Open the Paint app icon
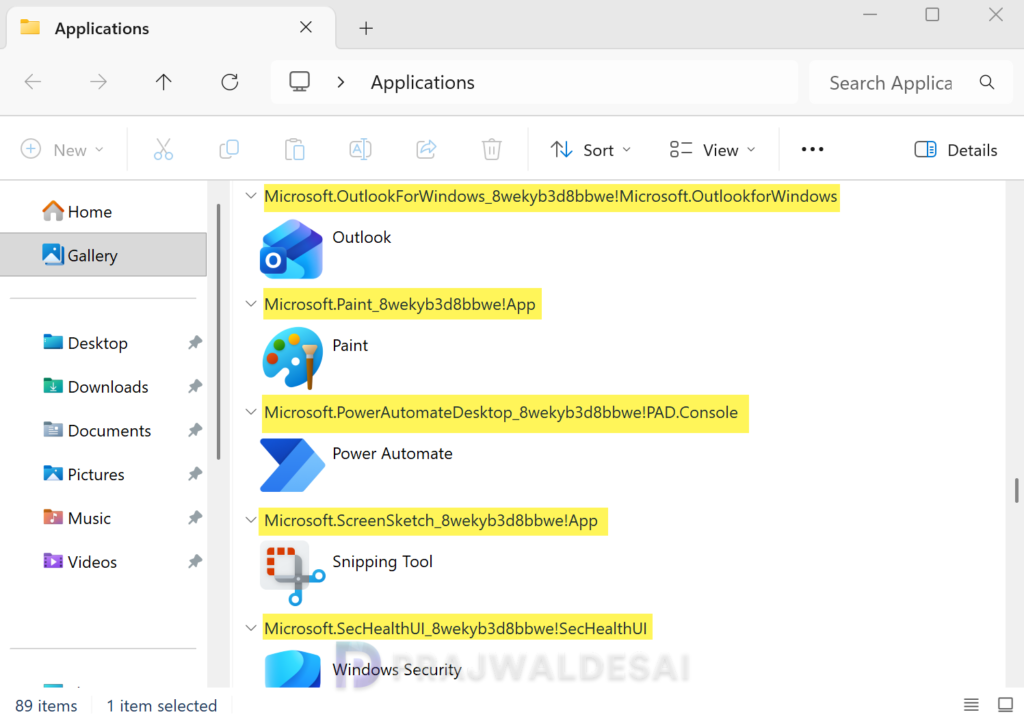 (x=293, y=357)
